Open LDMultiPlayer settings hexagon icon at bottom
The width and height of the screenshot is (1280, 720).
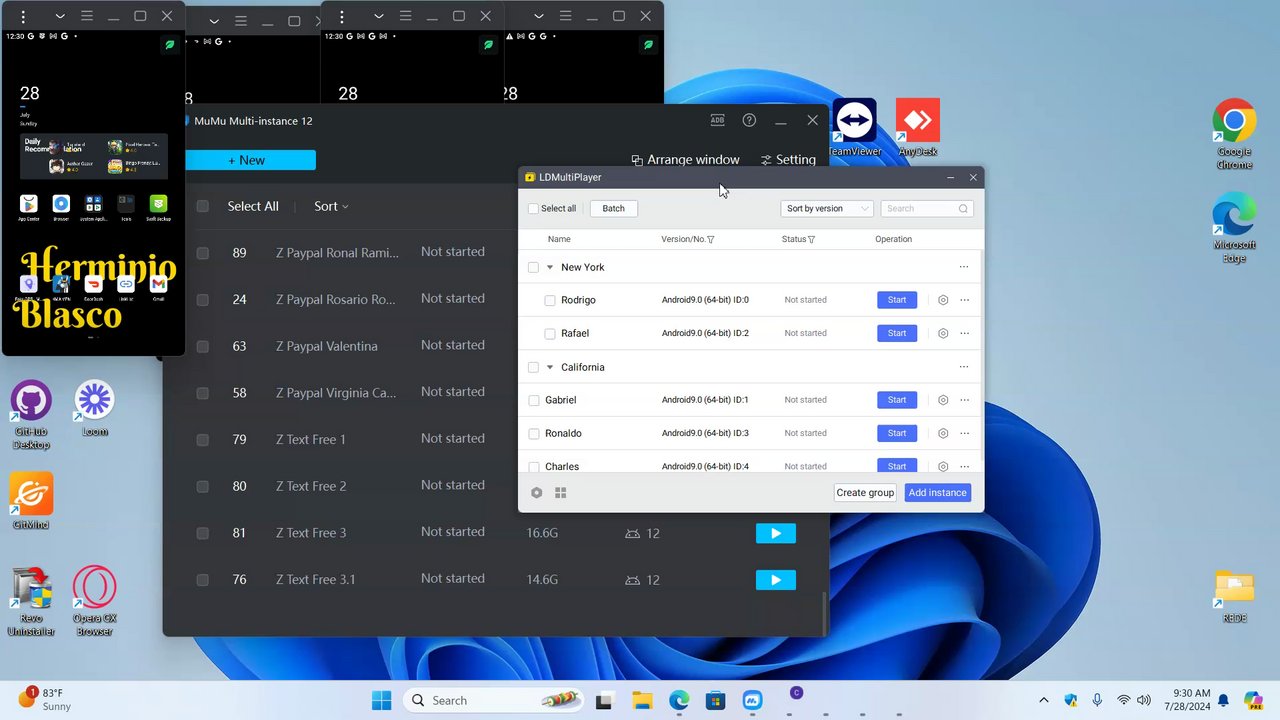point(537,493)
